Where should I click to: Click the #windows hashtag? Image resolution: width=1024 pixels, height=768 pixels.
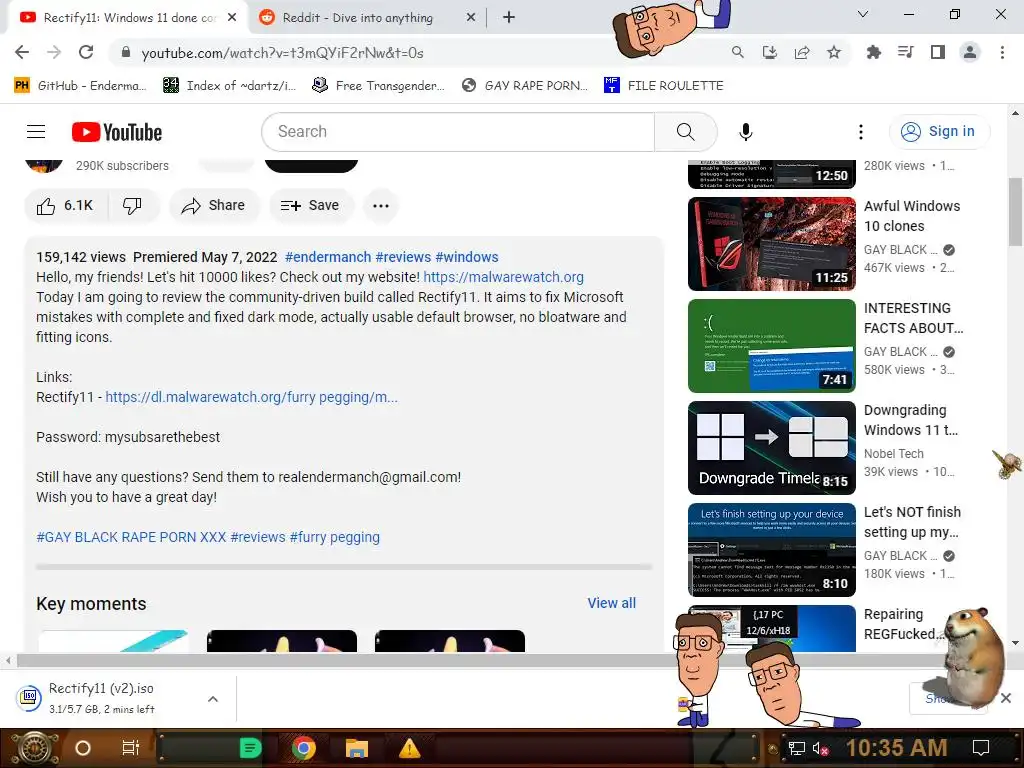coord(466,257)
